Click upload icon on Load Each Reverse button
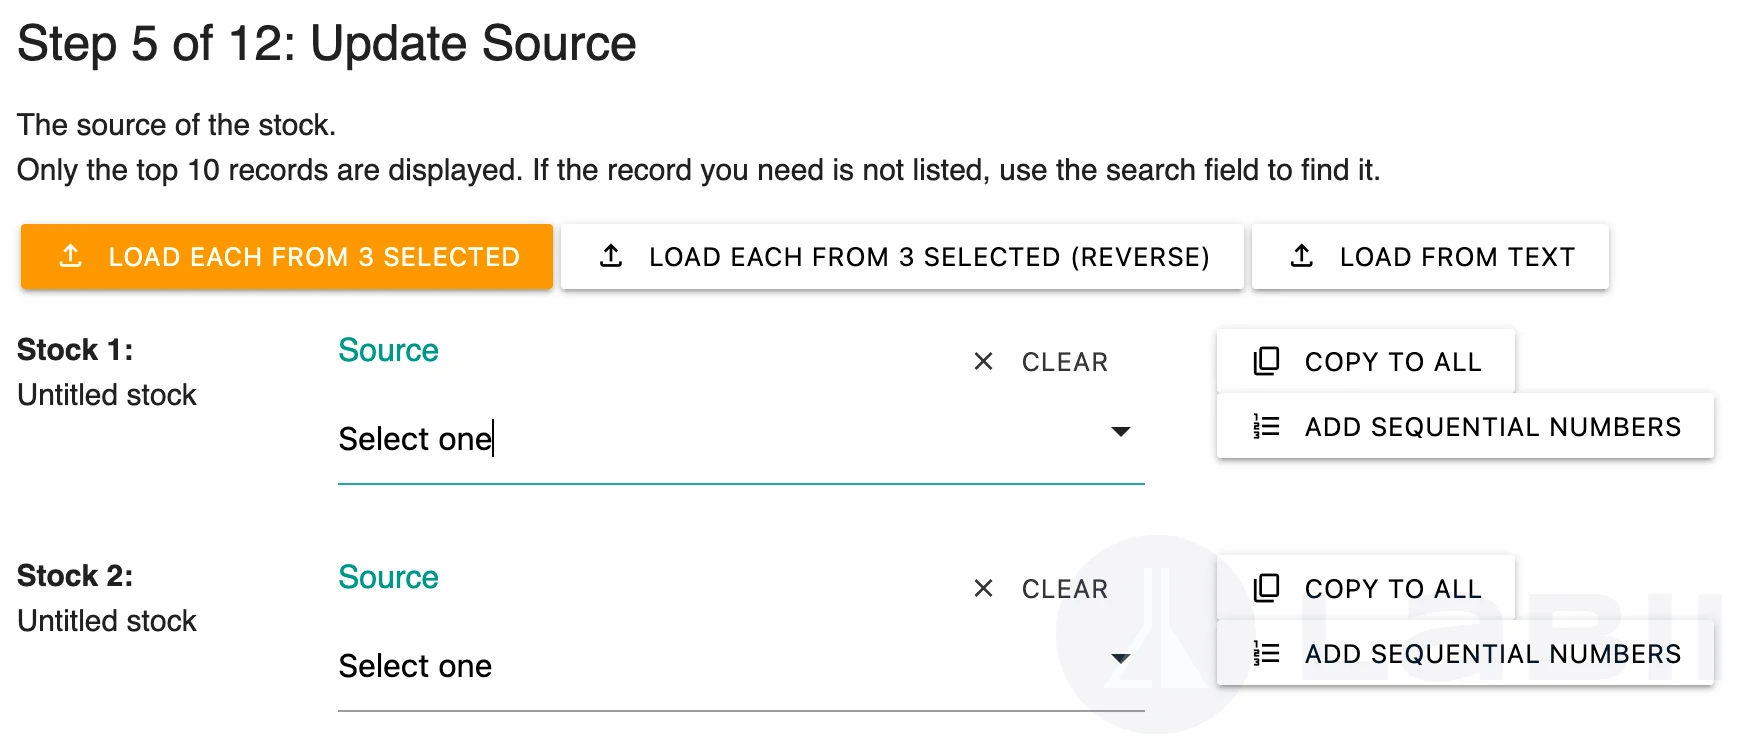The width and height of the screenshot is (1744, 744). [611, 256]
